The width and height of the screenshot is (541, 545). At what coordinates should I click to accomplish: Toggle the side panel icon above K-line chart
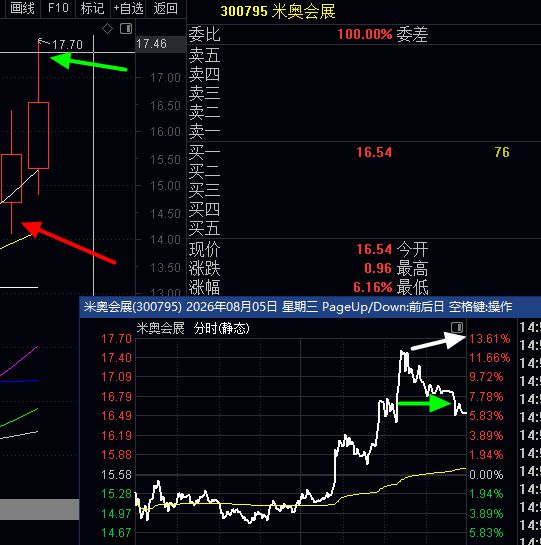[126, 29]
